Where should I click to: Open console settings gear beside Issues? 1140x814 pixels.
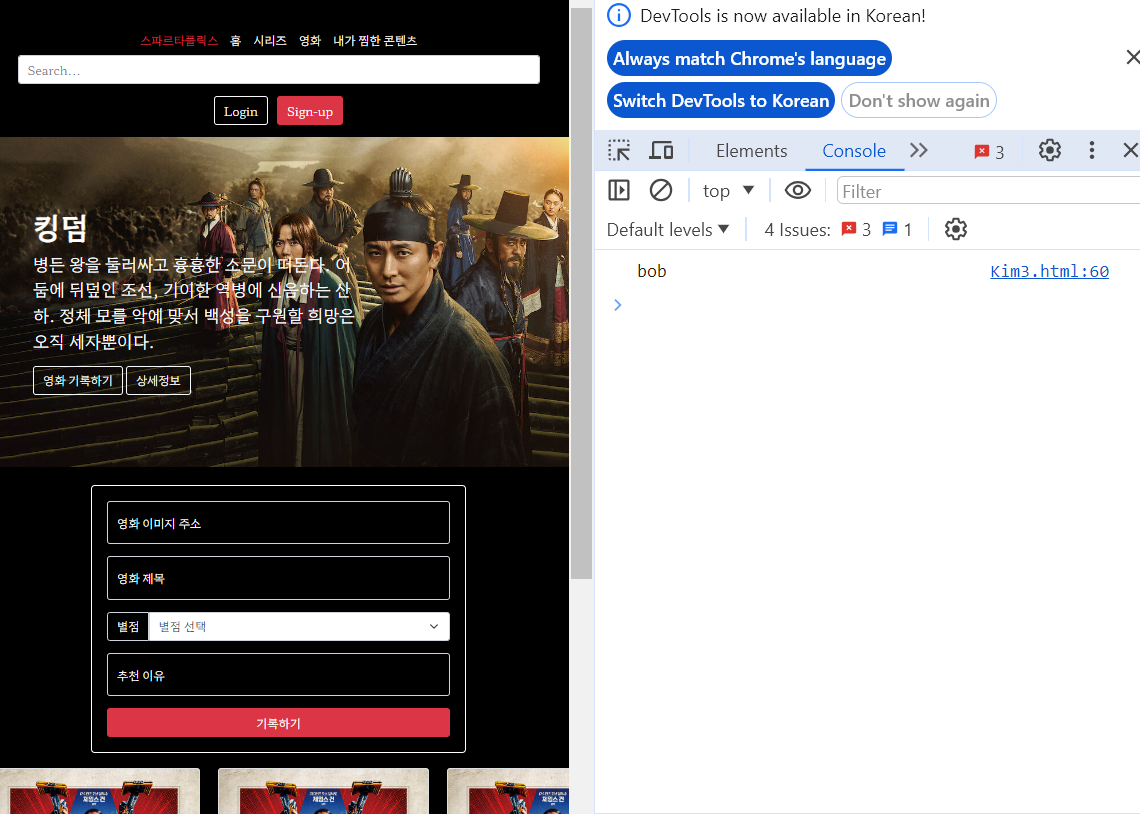coord(955,230)
